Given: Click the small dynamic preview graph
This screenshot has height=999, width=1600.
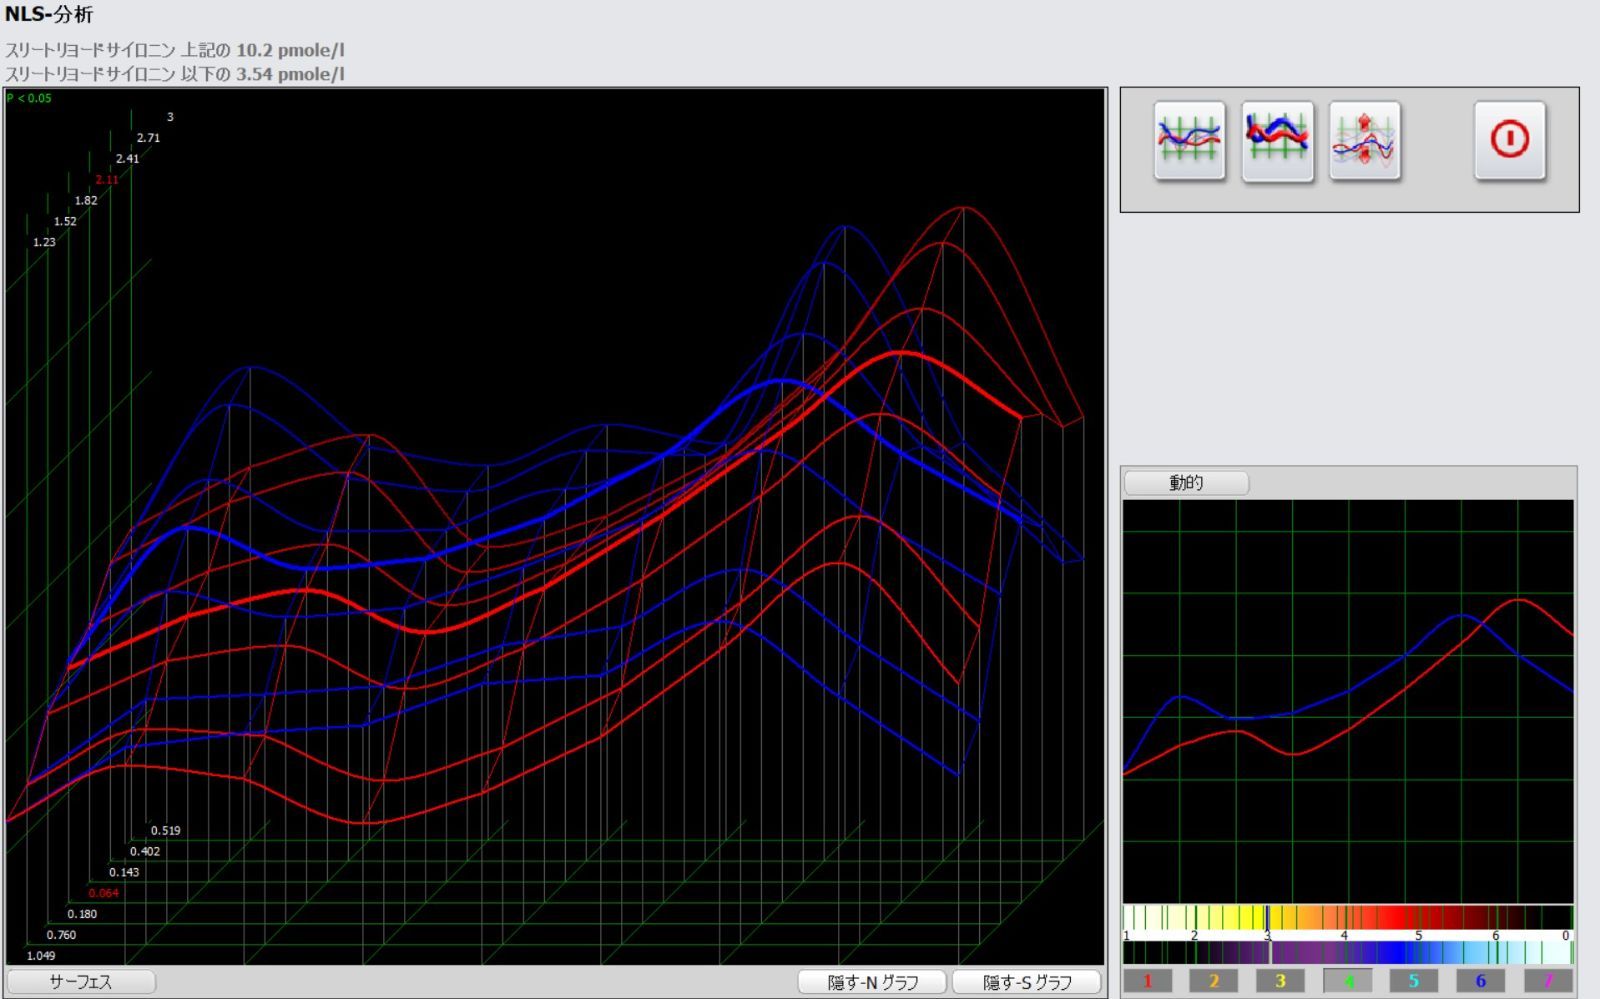Looking at the screenshot, I should click(x=1347, y=700).
